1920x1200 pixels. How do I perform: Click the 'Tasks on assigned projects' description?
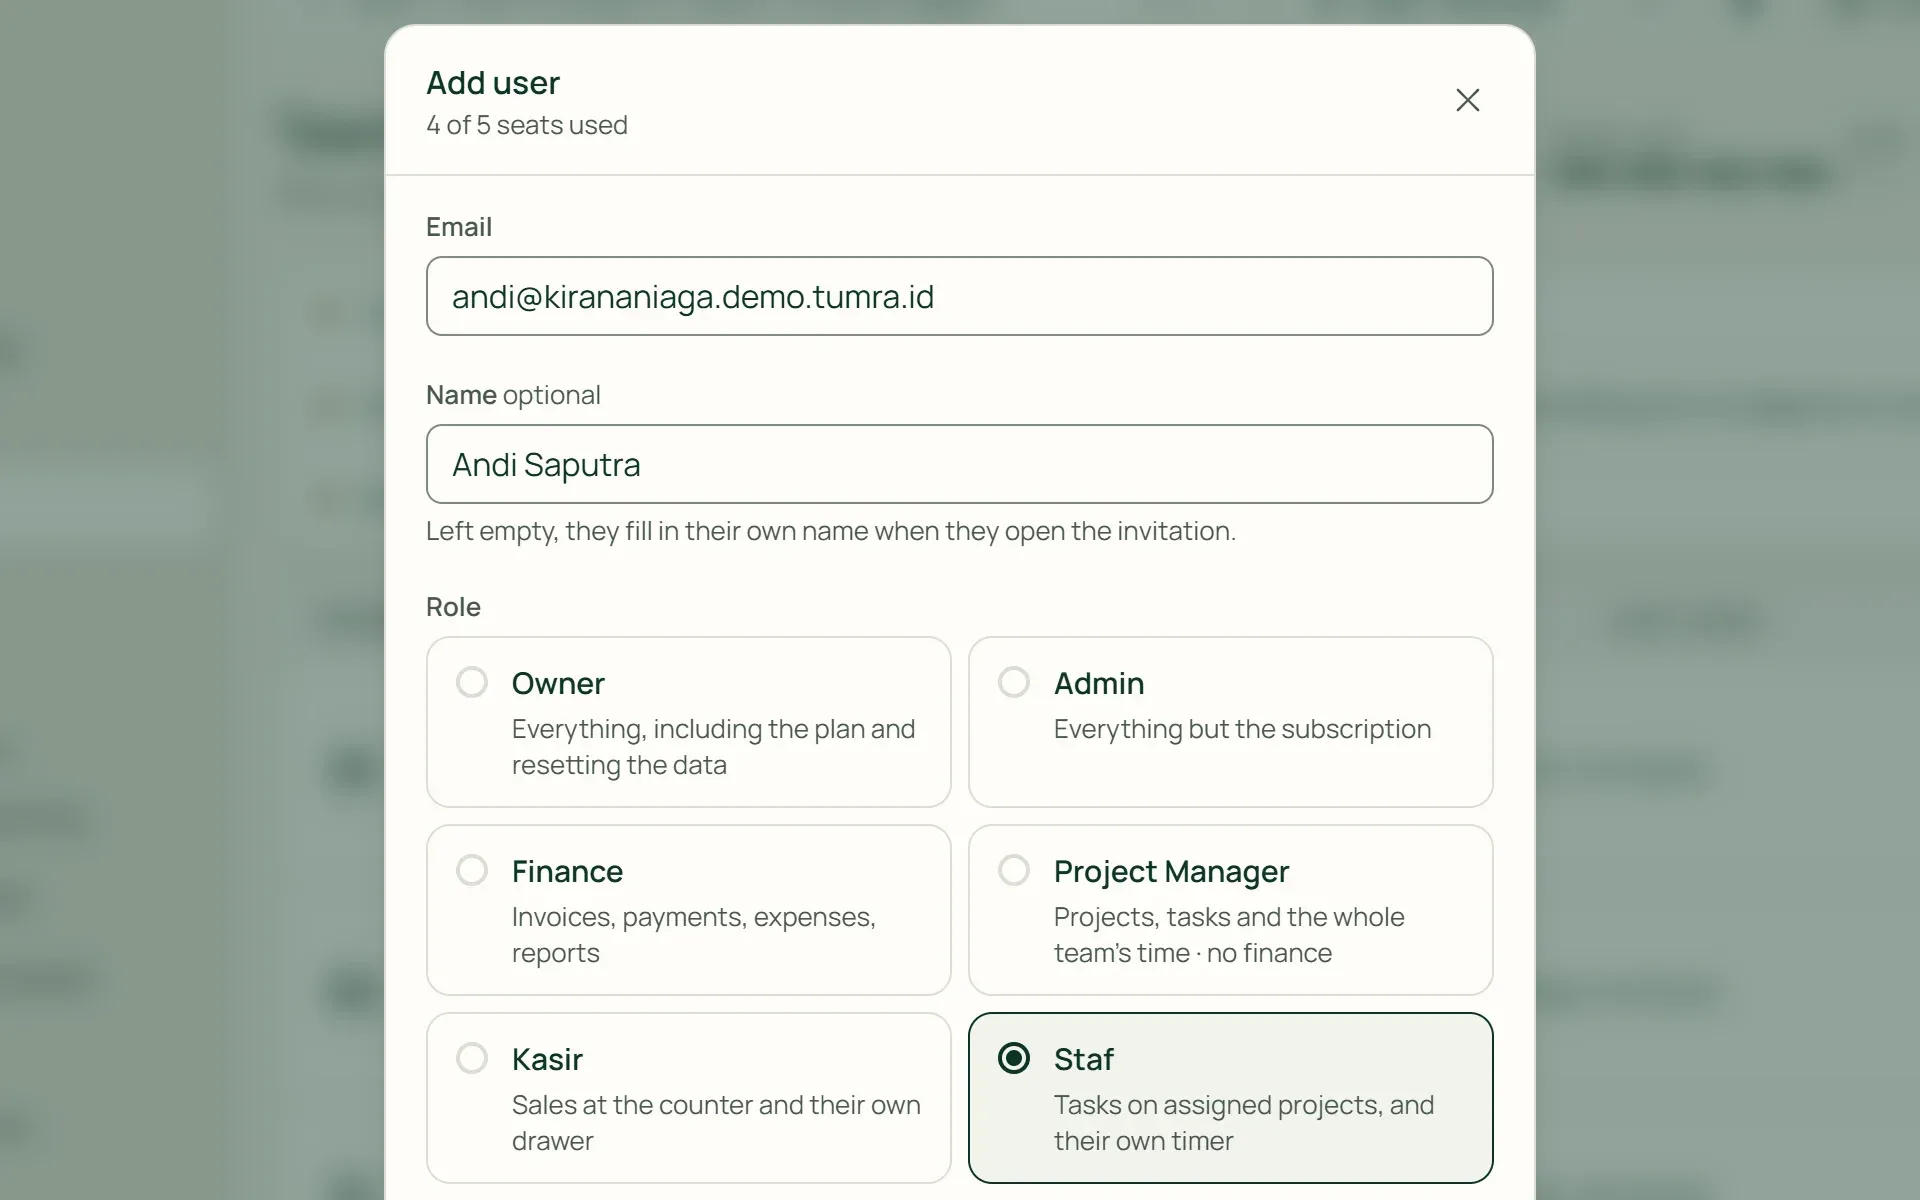tap(1244, 1123)
